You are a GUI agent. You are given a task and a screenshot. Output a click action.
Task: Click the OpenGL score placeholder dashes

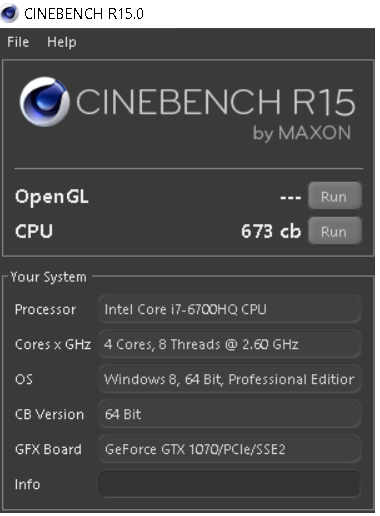pyautogui.click(x=290, y=197)
